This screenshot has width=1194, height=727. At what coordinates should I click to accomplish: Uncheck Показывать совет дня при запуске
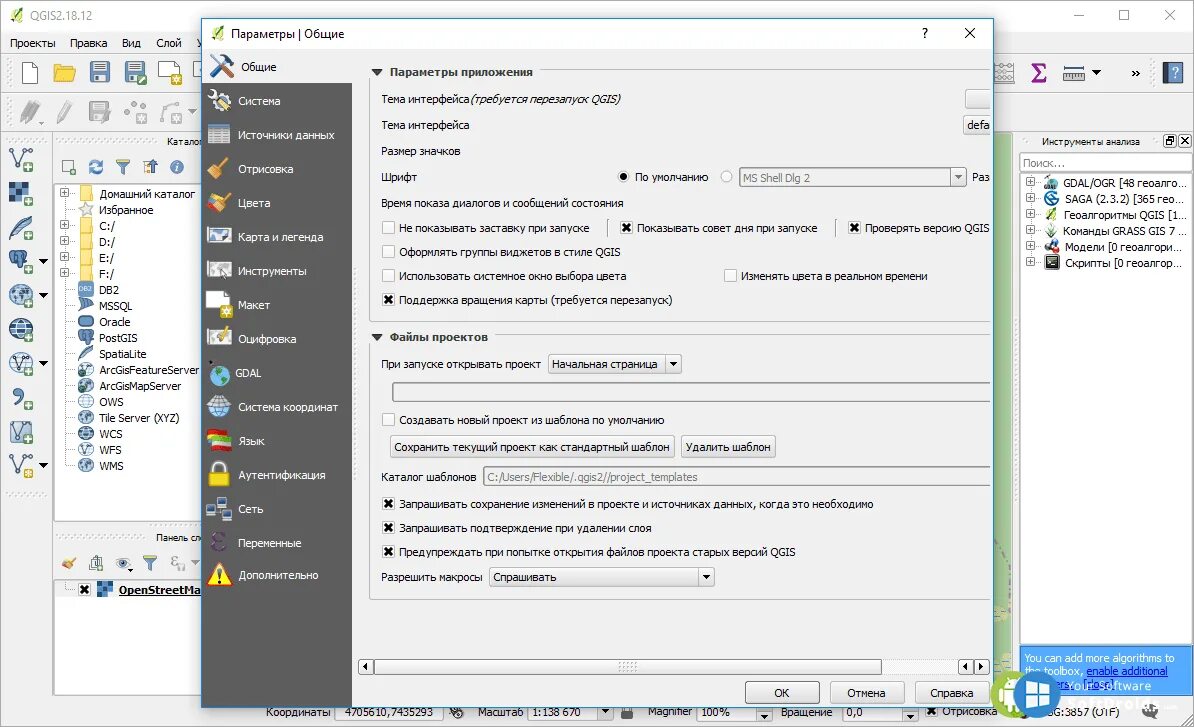pos(626,228)
